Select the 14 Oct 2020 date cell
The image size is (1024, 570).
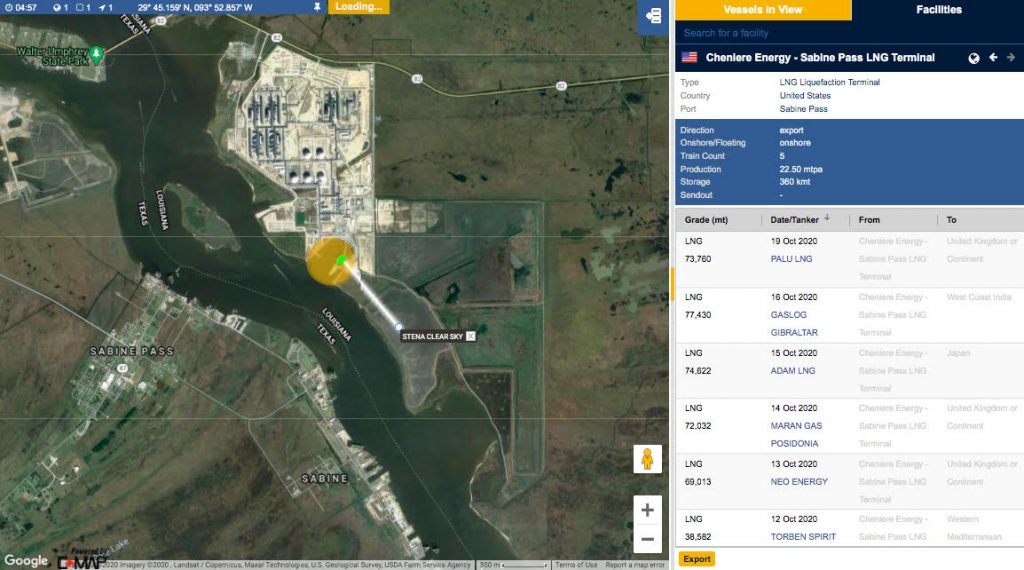tap(793, 407)
